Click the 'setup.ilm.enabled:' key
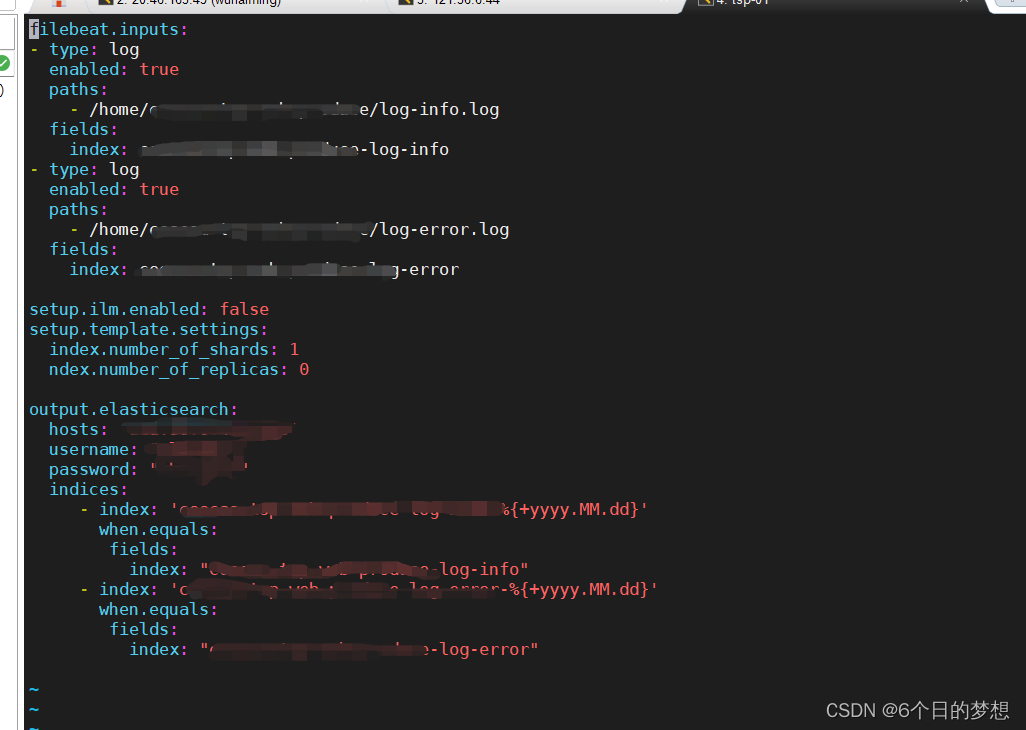This screenshot has height=730, width=1026. pos(119,309)
